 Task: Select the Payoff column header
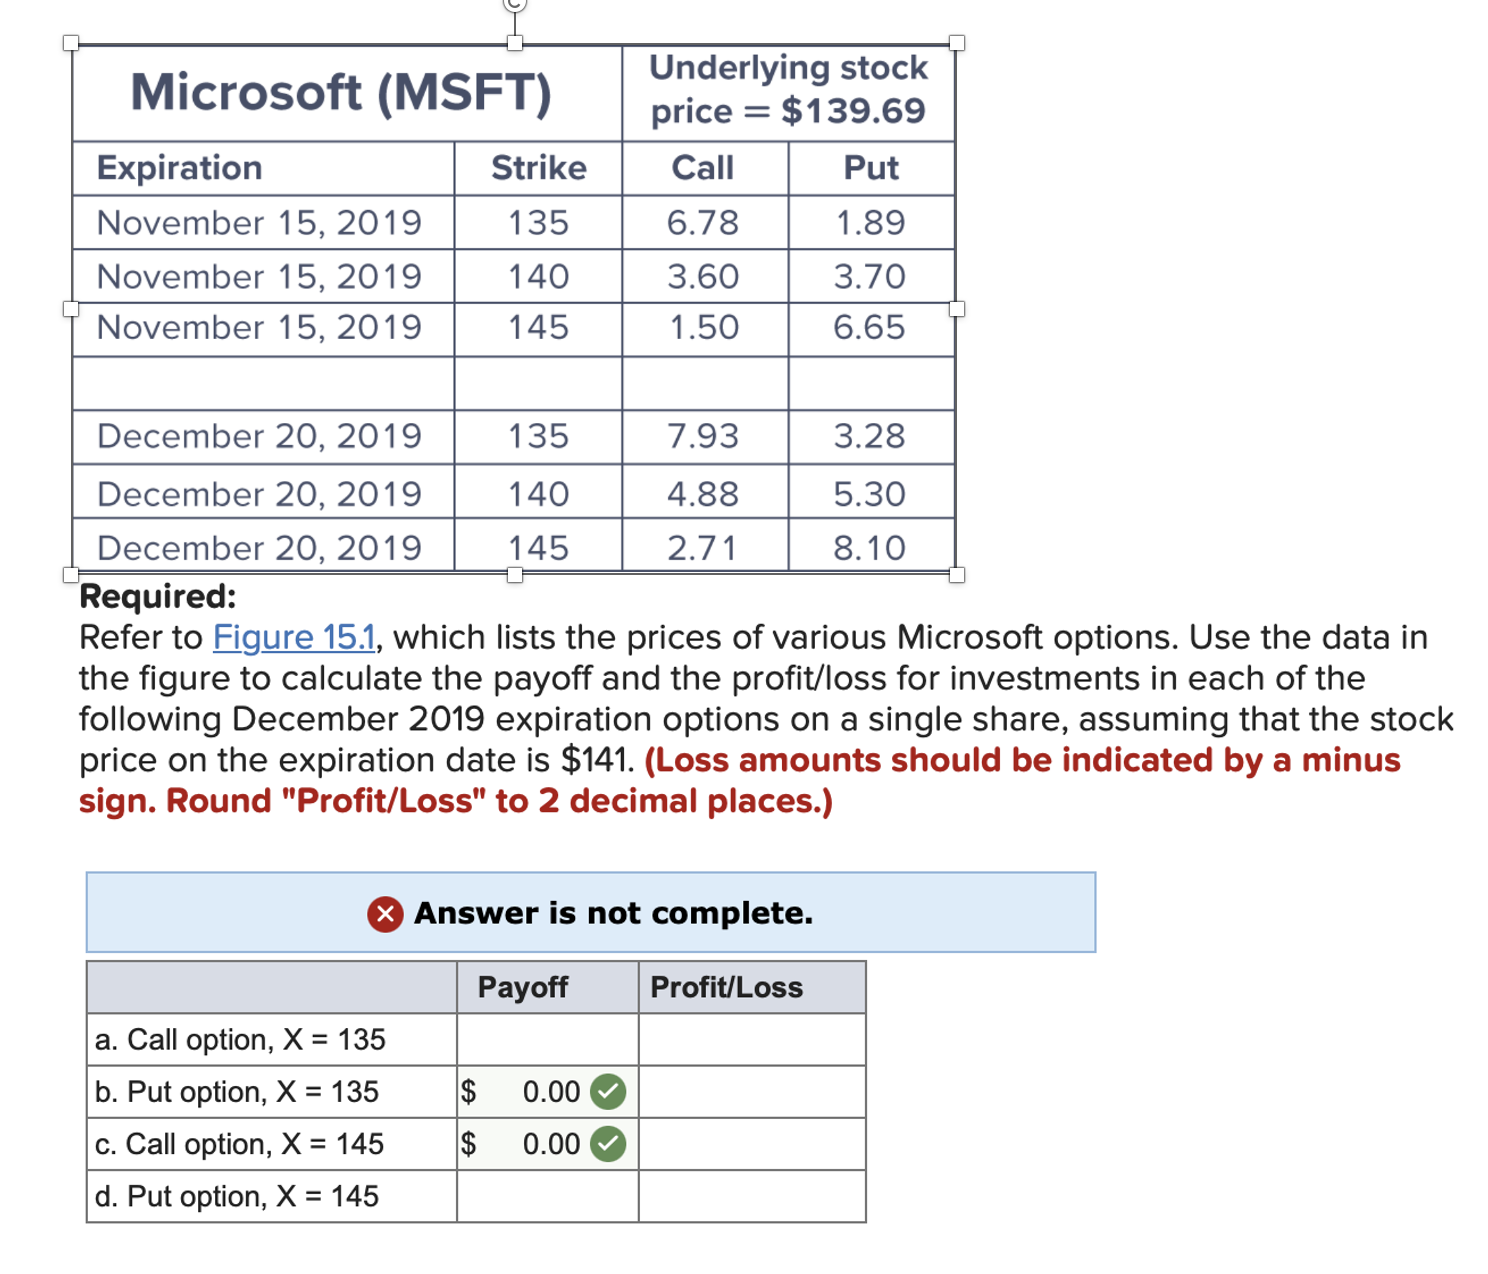point(524,987)
